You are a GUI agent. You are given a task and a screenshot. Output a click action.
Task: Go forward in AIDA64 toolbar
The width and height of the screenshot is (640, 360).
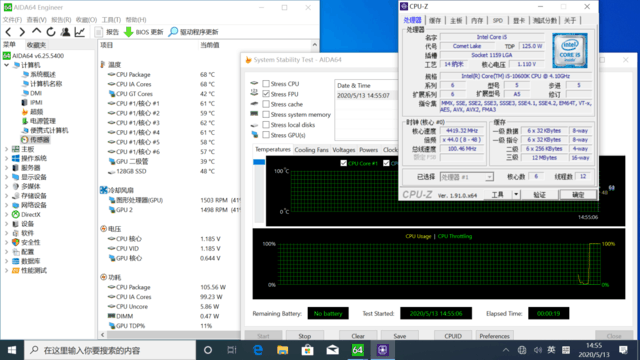pos(22,31)
